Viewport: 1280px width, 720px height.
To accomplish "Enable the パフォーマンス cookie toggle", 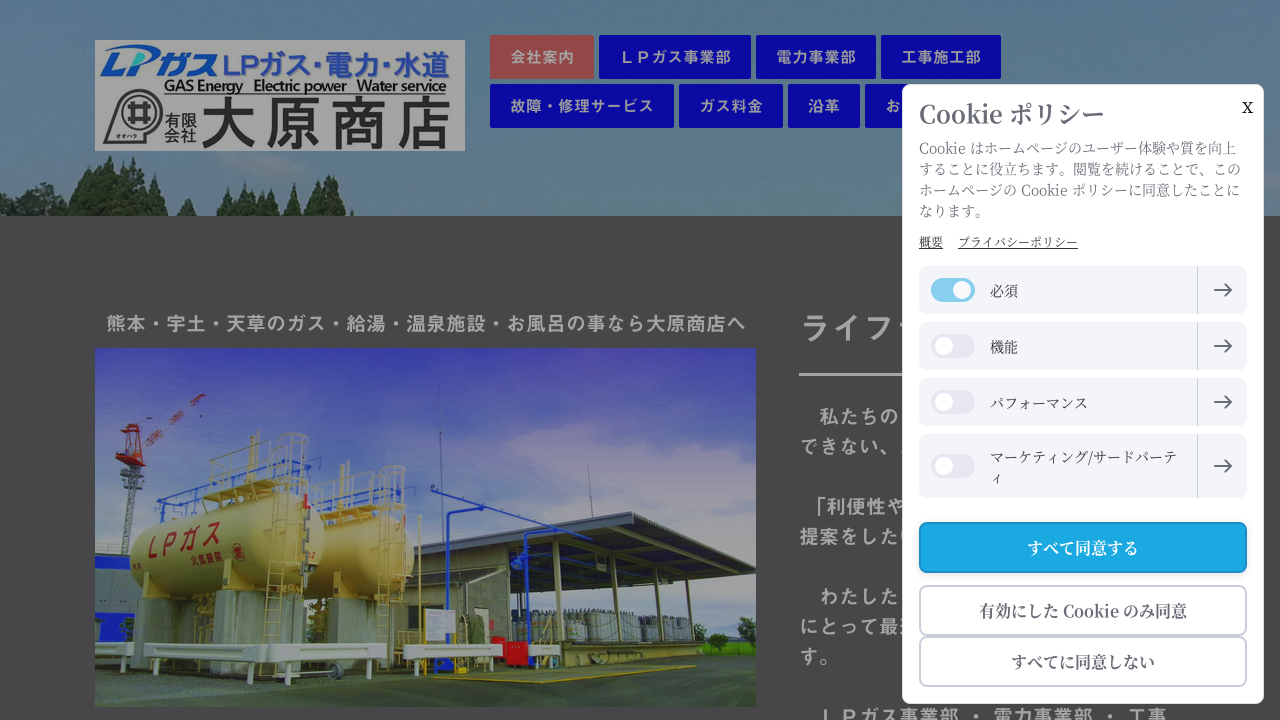I will [x=952, y=402].
